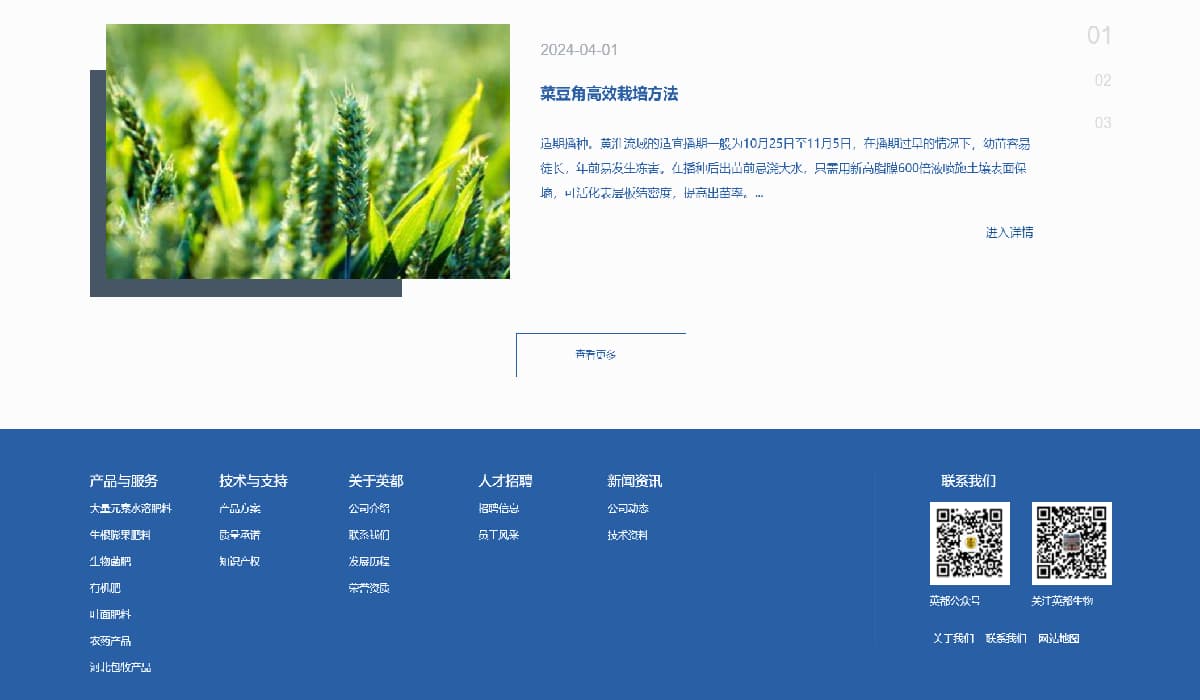
Task: Click the 英都公众号 caption text
Action: point(955,601)
